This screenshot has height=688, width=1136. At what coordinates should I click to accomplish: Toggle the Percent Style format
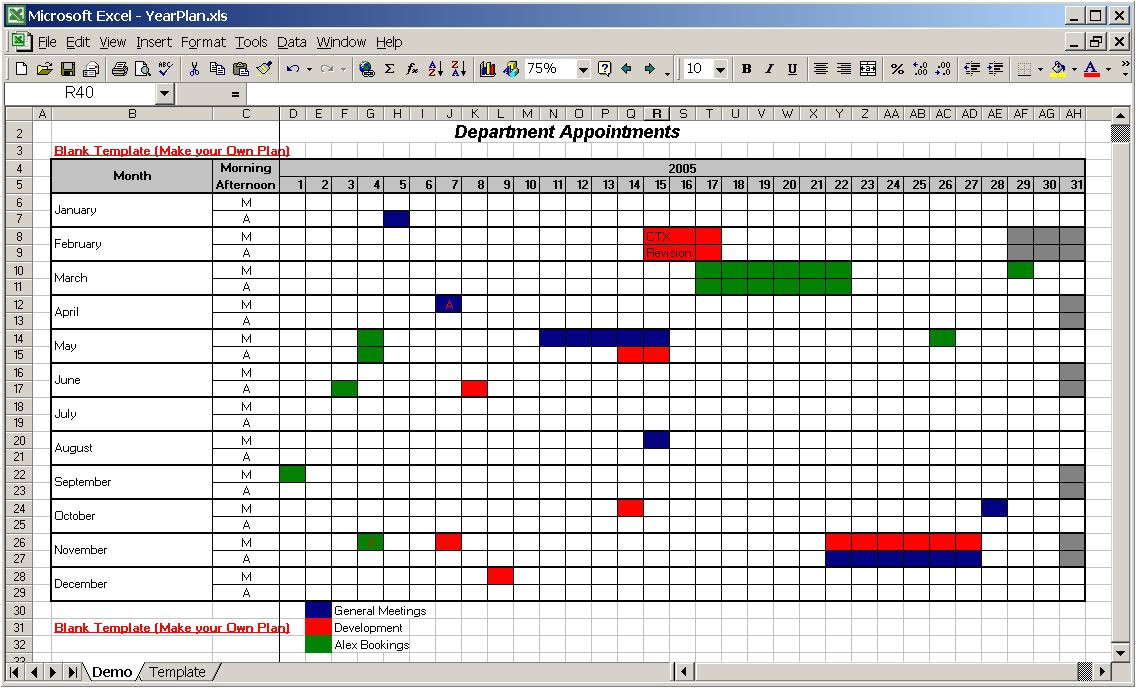[898, 69]
